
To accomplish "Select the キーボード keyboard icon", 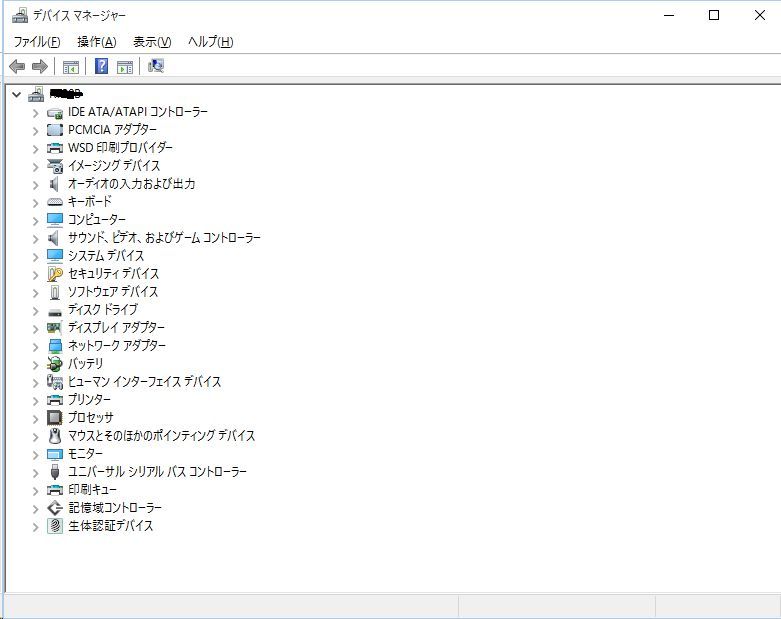I will pyautogui.click(x=55, y=201).
